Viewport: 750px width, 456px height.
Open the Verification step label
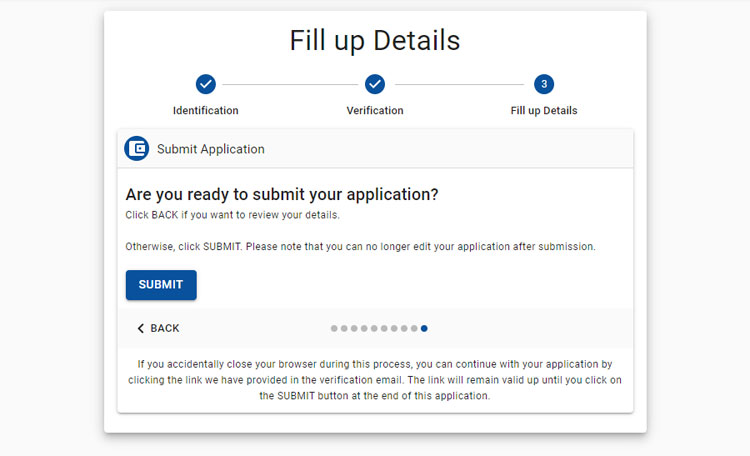click(375, 111)
